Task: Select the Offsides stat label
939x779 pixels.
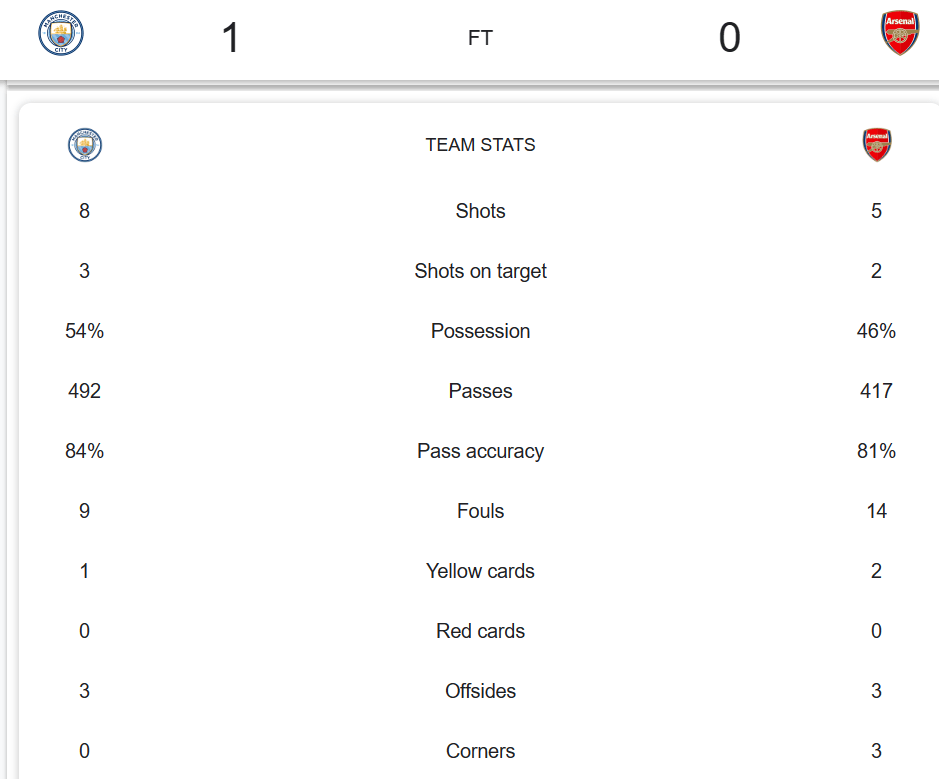Action: click(x=480, y=691)
